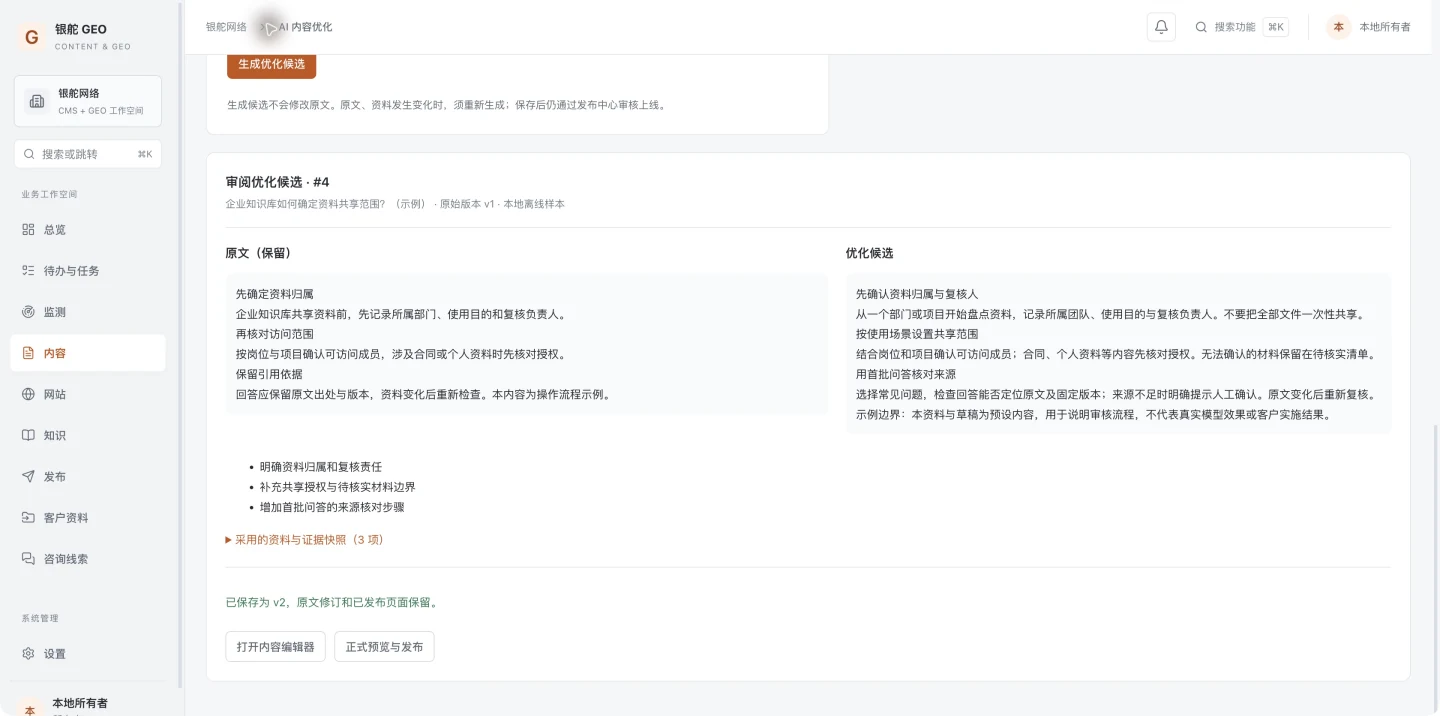Click the 正式预览与发布 button
The height and width of the screenshot is (716, 1440).
pos(384,647)
